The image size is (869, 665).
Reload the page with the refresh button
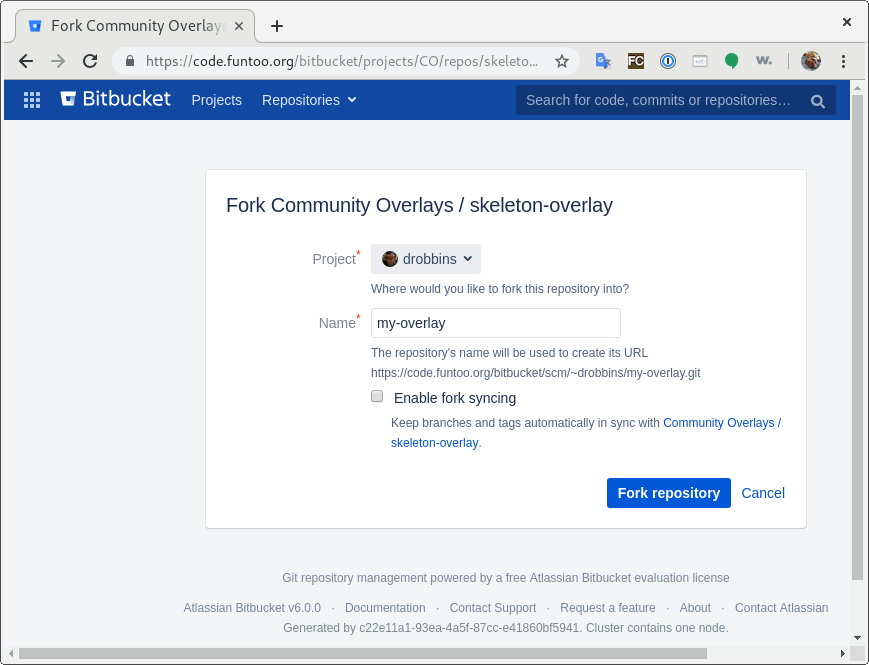(90, 61)
